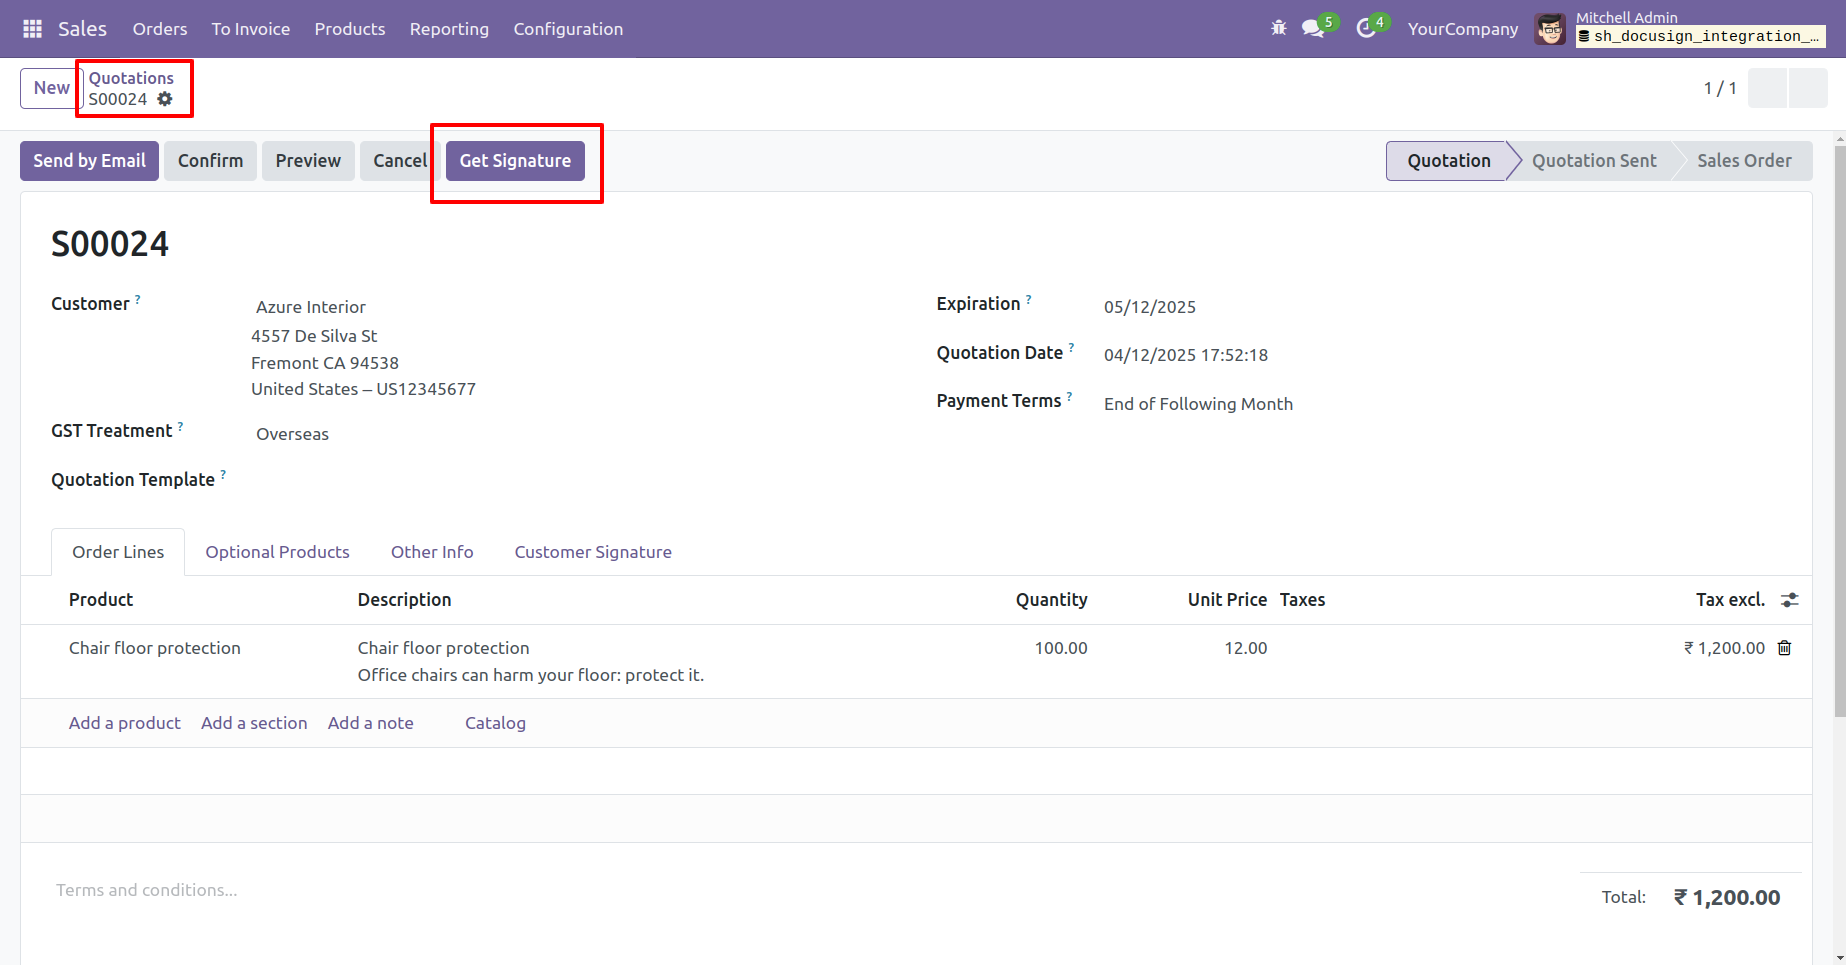
Task: Click Mitchell Admin user avatar
Action: (1550, 29)
